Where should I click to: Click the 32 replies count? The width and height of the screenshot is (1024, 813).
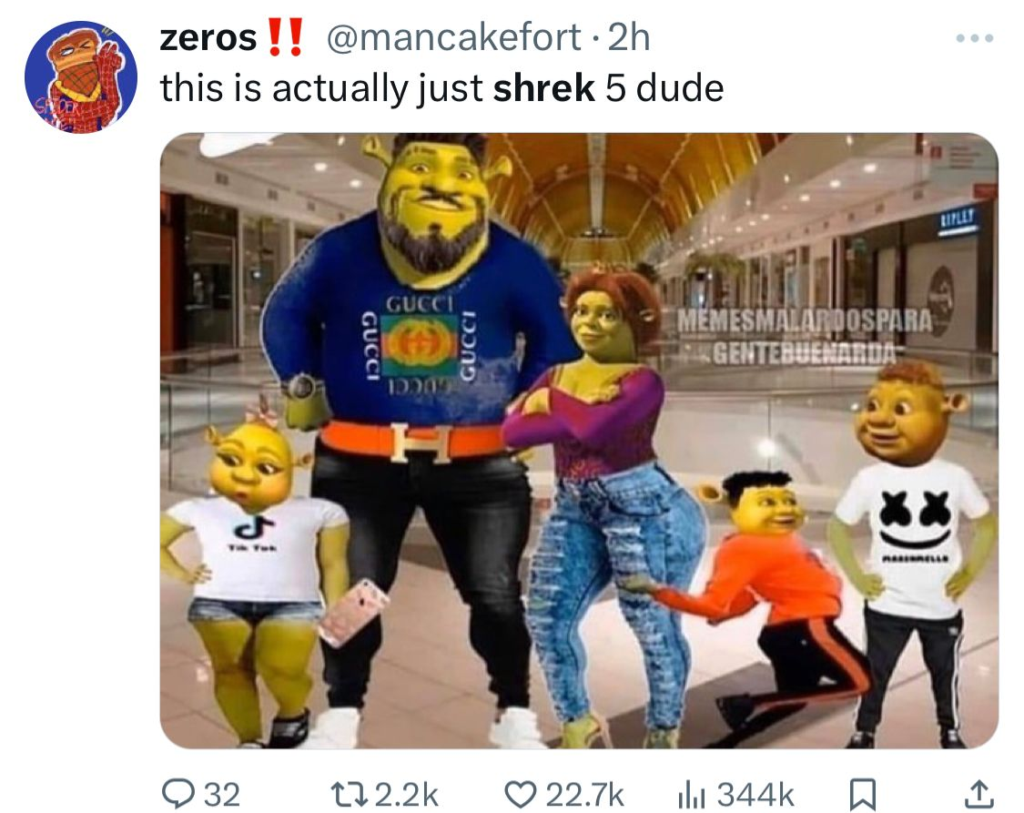point(222,795)
